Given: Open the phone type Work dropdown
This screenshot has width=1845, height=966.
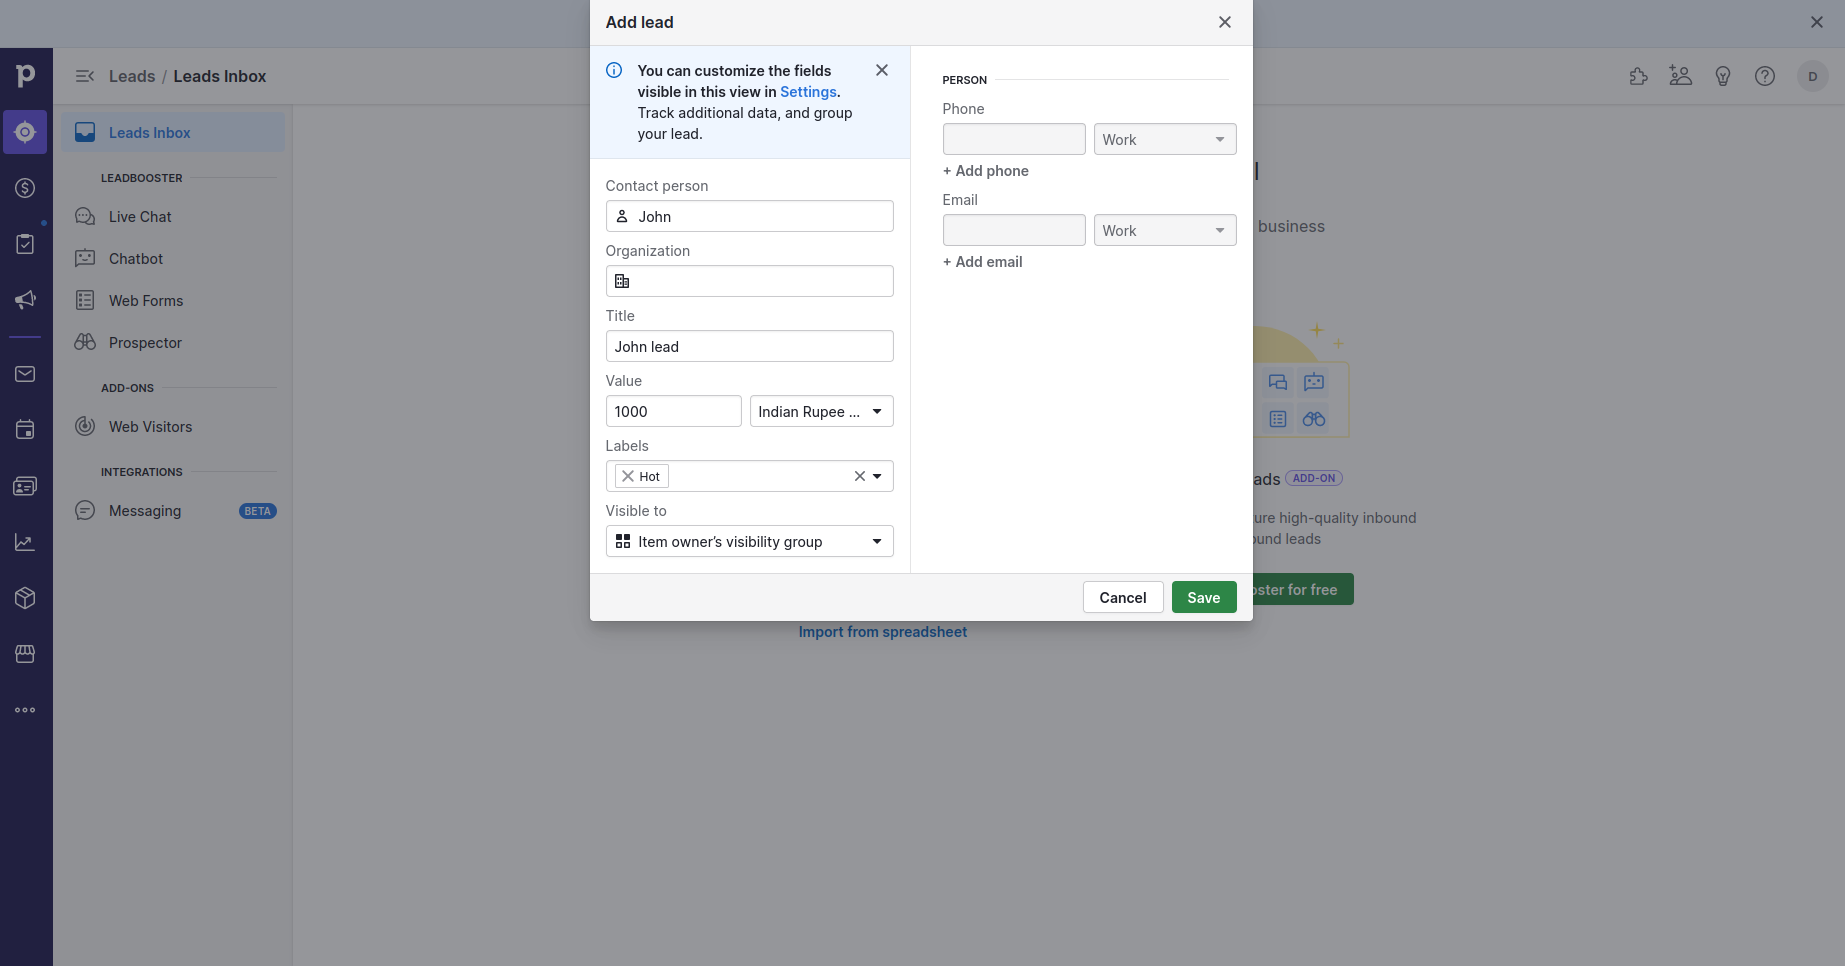Looking at the screenshot, I should point(1164,139).
